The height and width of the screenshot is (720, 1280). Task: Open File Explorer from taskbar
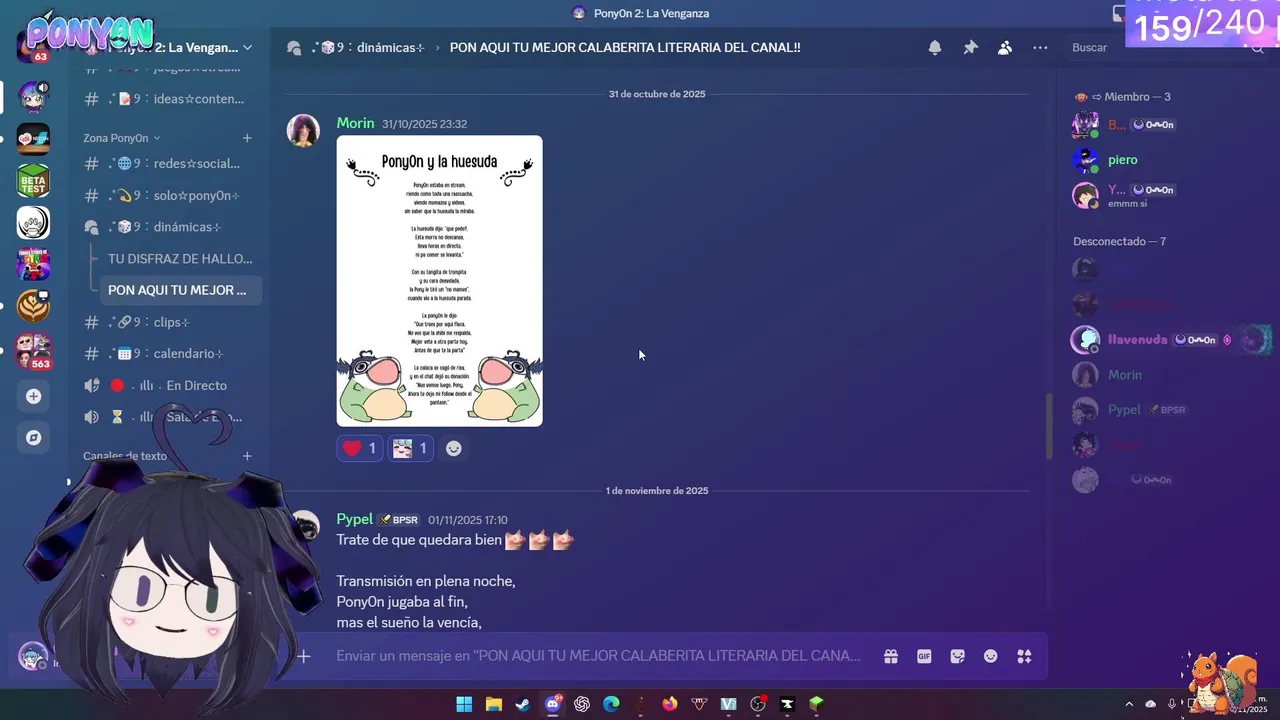click(494, 704)
